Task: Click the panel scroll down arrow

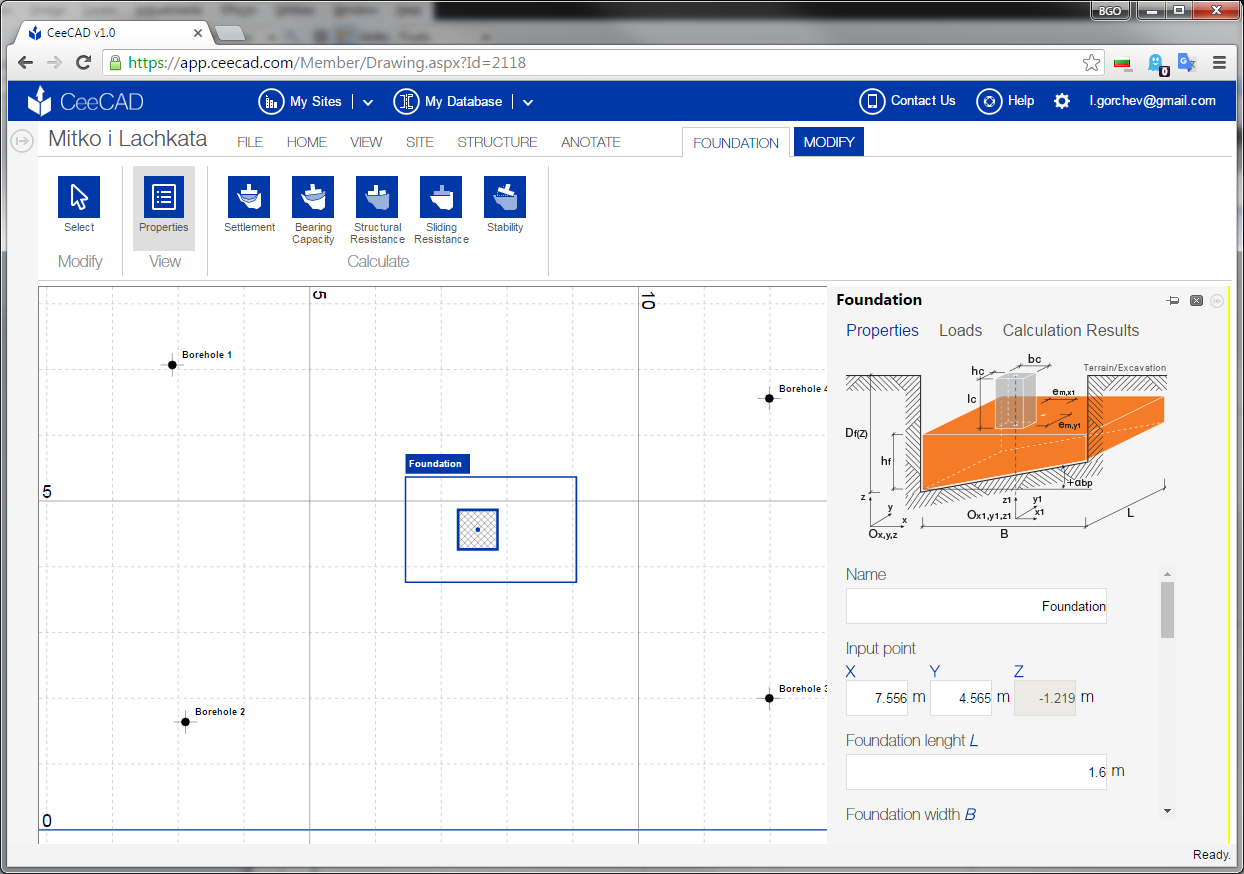Action: (x=1167, y=811)
